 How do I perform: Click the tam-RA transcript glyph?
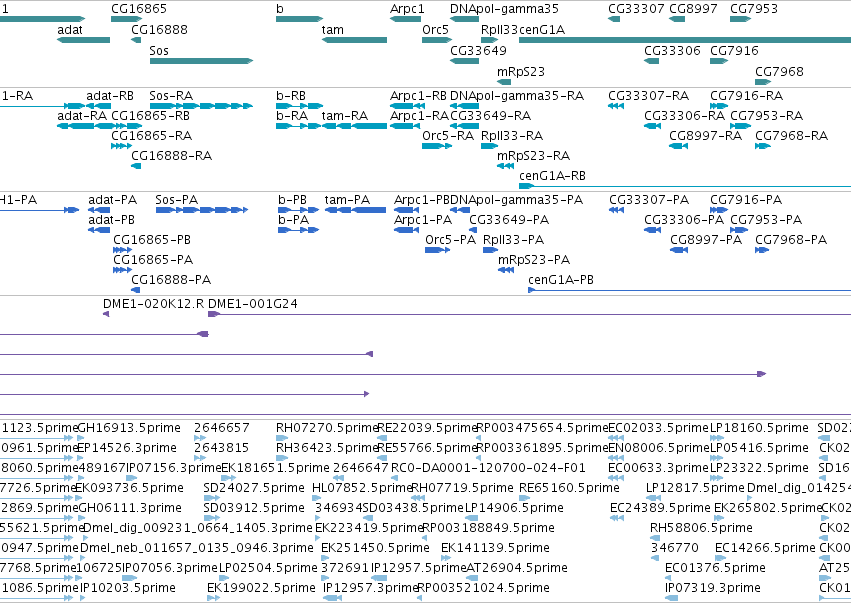(354, 126)
